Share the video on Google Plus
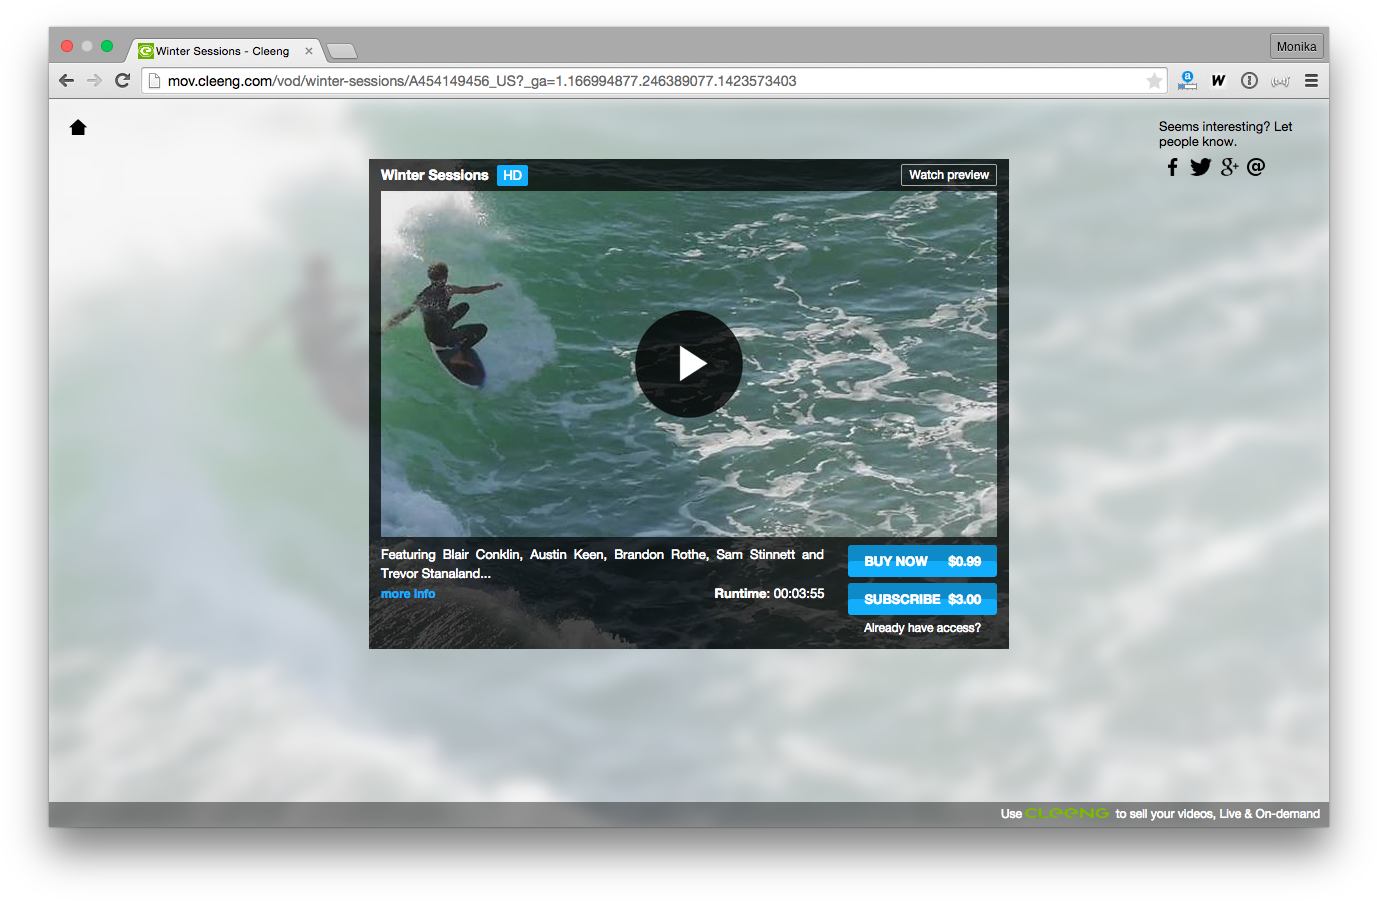The image size is (1377, 901). 1229,167
